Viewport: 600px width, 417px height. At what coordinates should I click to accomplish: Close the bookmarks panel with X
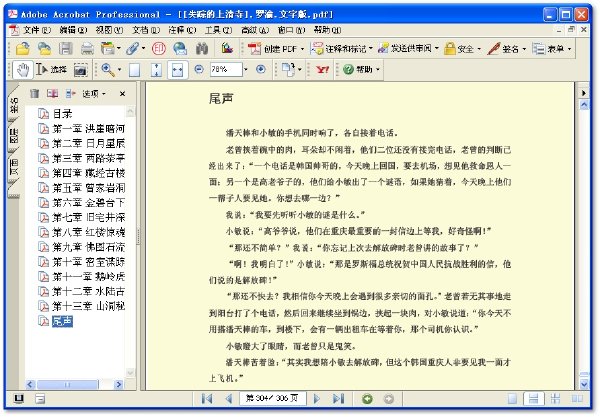point(122,93)
